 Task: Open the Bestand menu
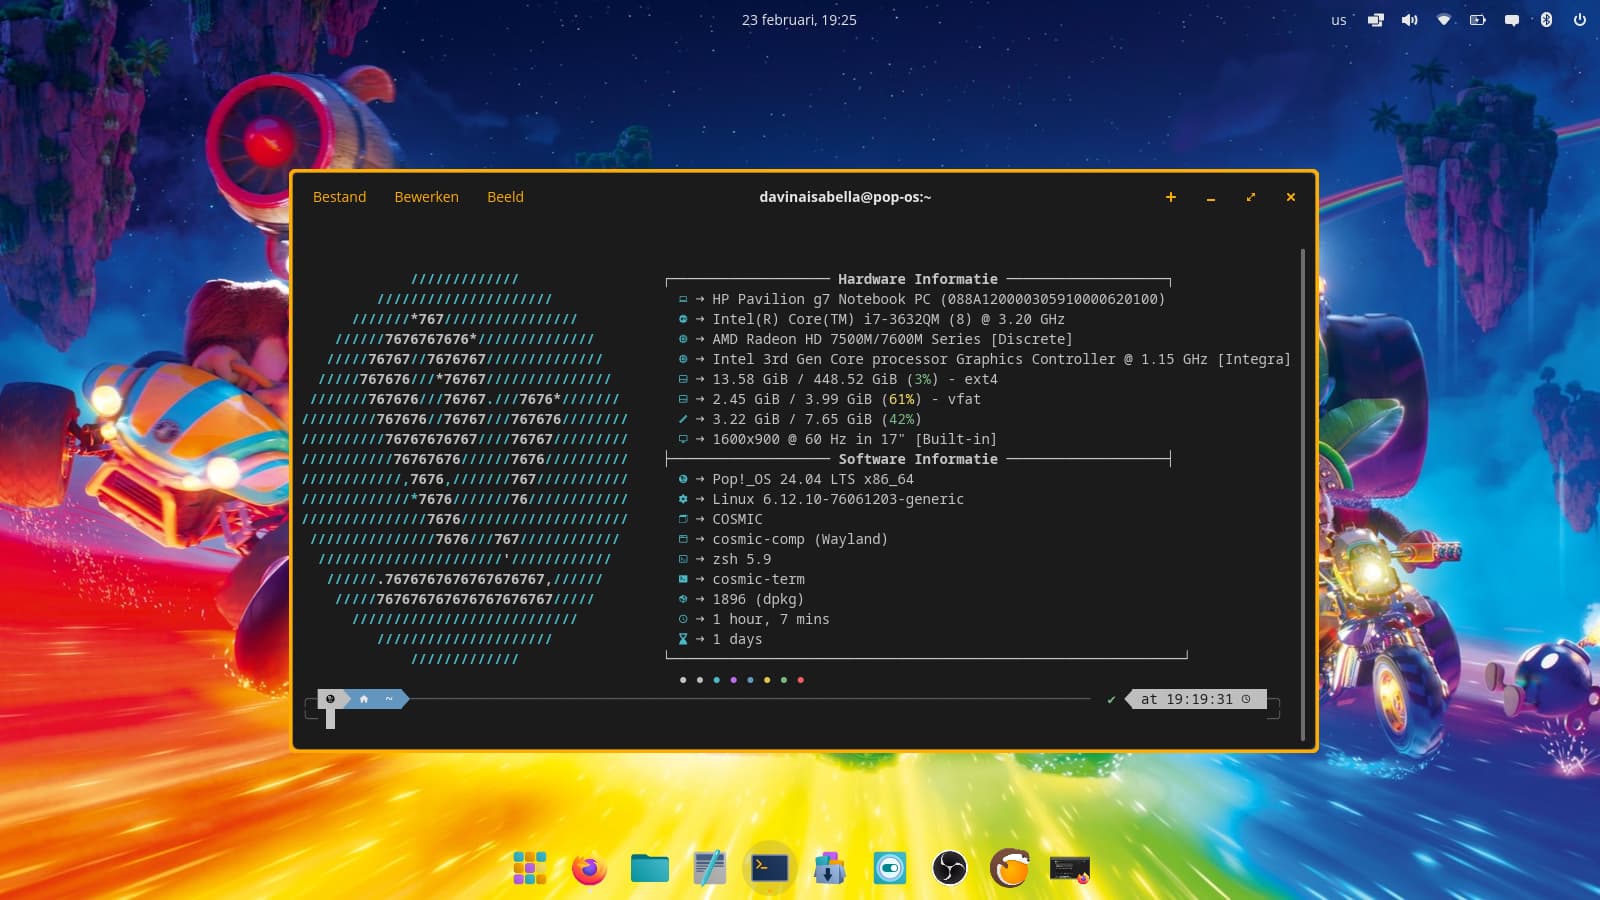coord(339,197)
